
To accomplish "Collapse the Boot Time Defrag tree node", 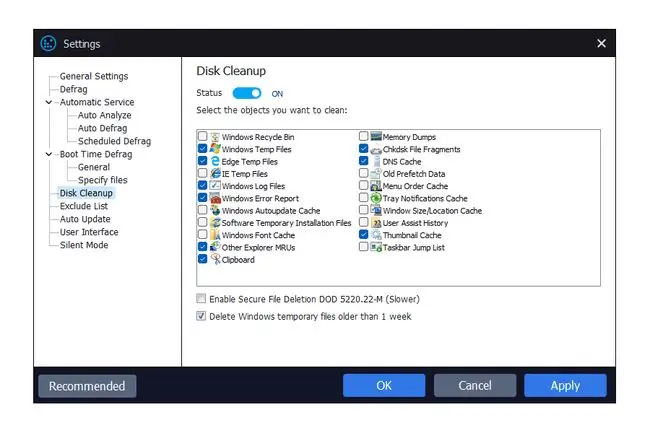I will [49, 154].
